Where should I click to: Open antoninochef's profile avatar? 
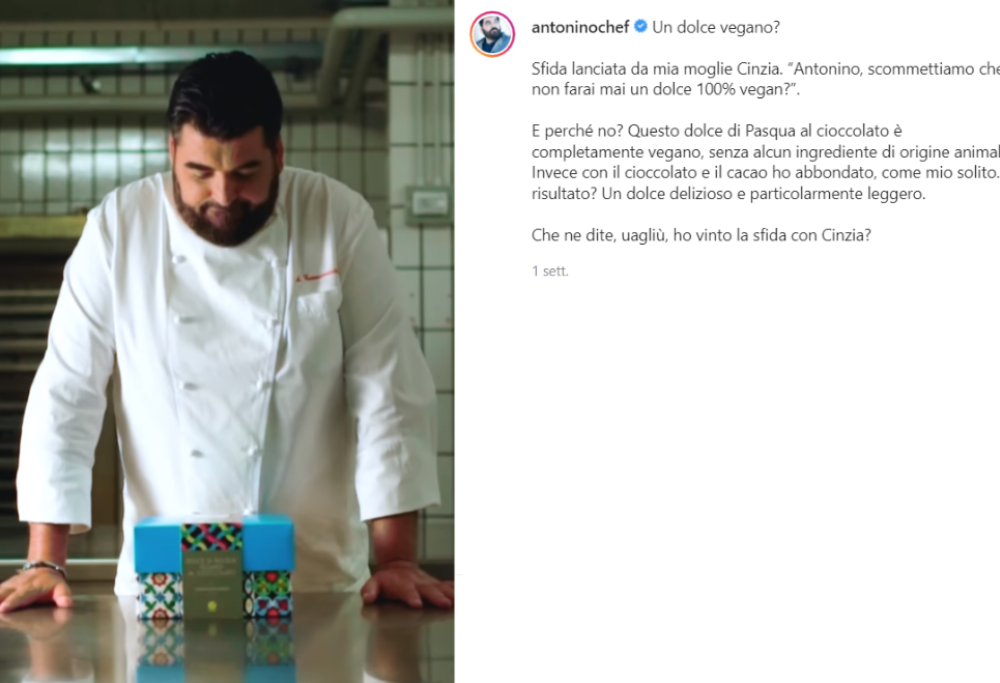(492, 34)
